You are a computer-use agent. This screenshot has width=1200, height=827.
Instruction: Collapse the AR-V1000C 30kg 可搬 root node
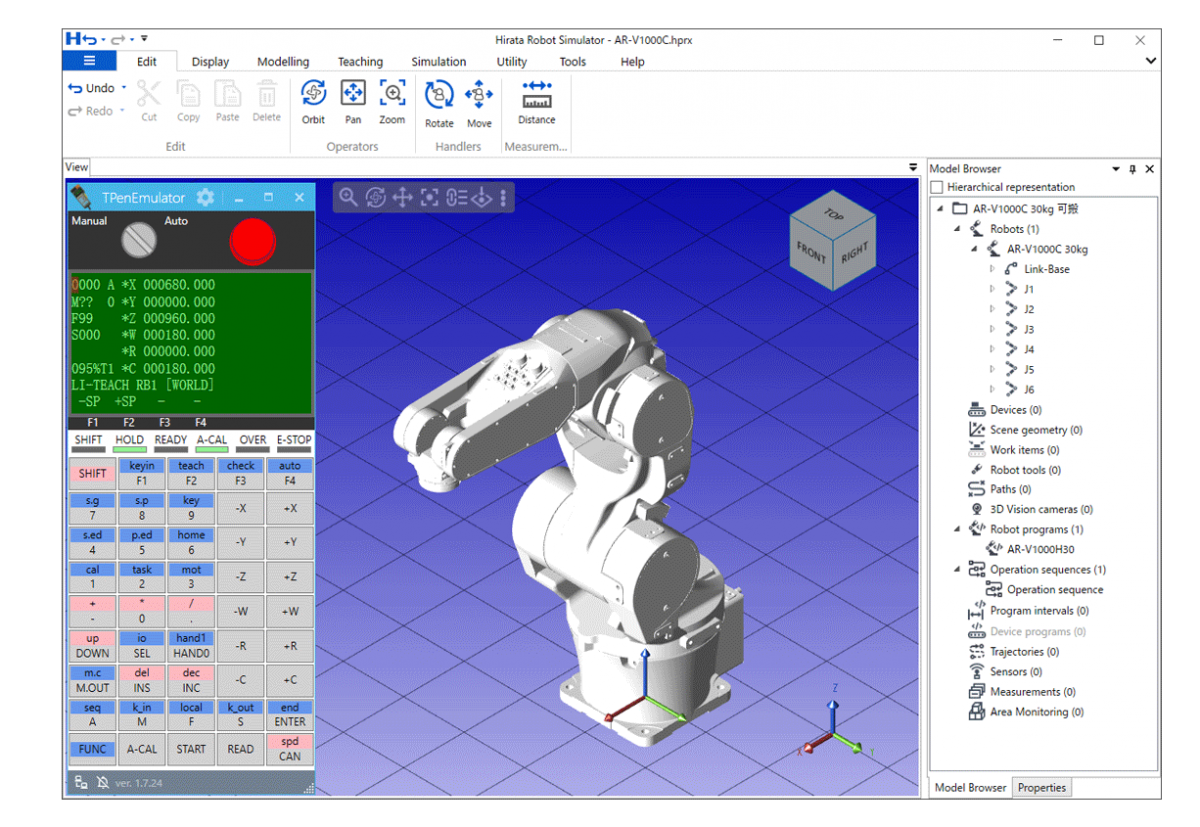tap(940, 209)
